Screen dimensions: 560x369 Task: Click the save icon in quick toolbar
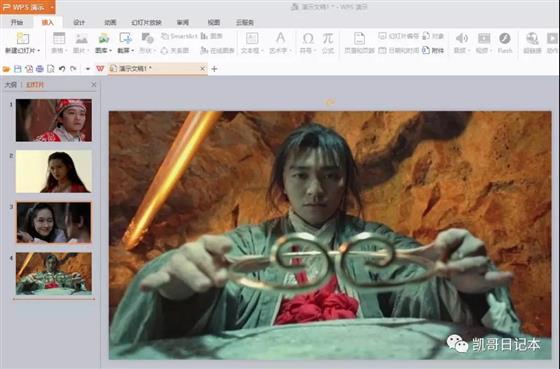point(17,69)
